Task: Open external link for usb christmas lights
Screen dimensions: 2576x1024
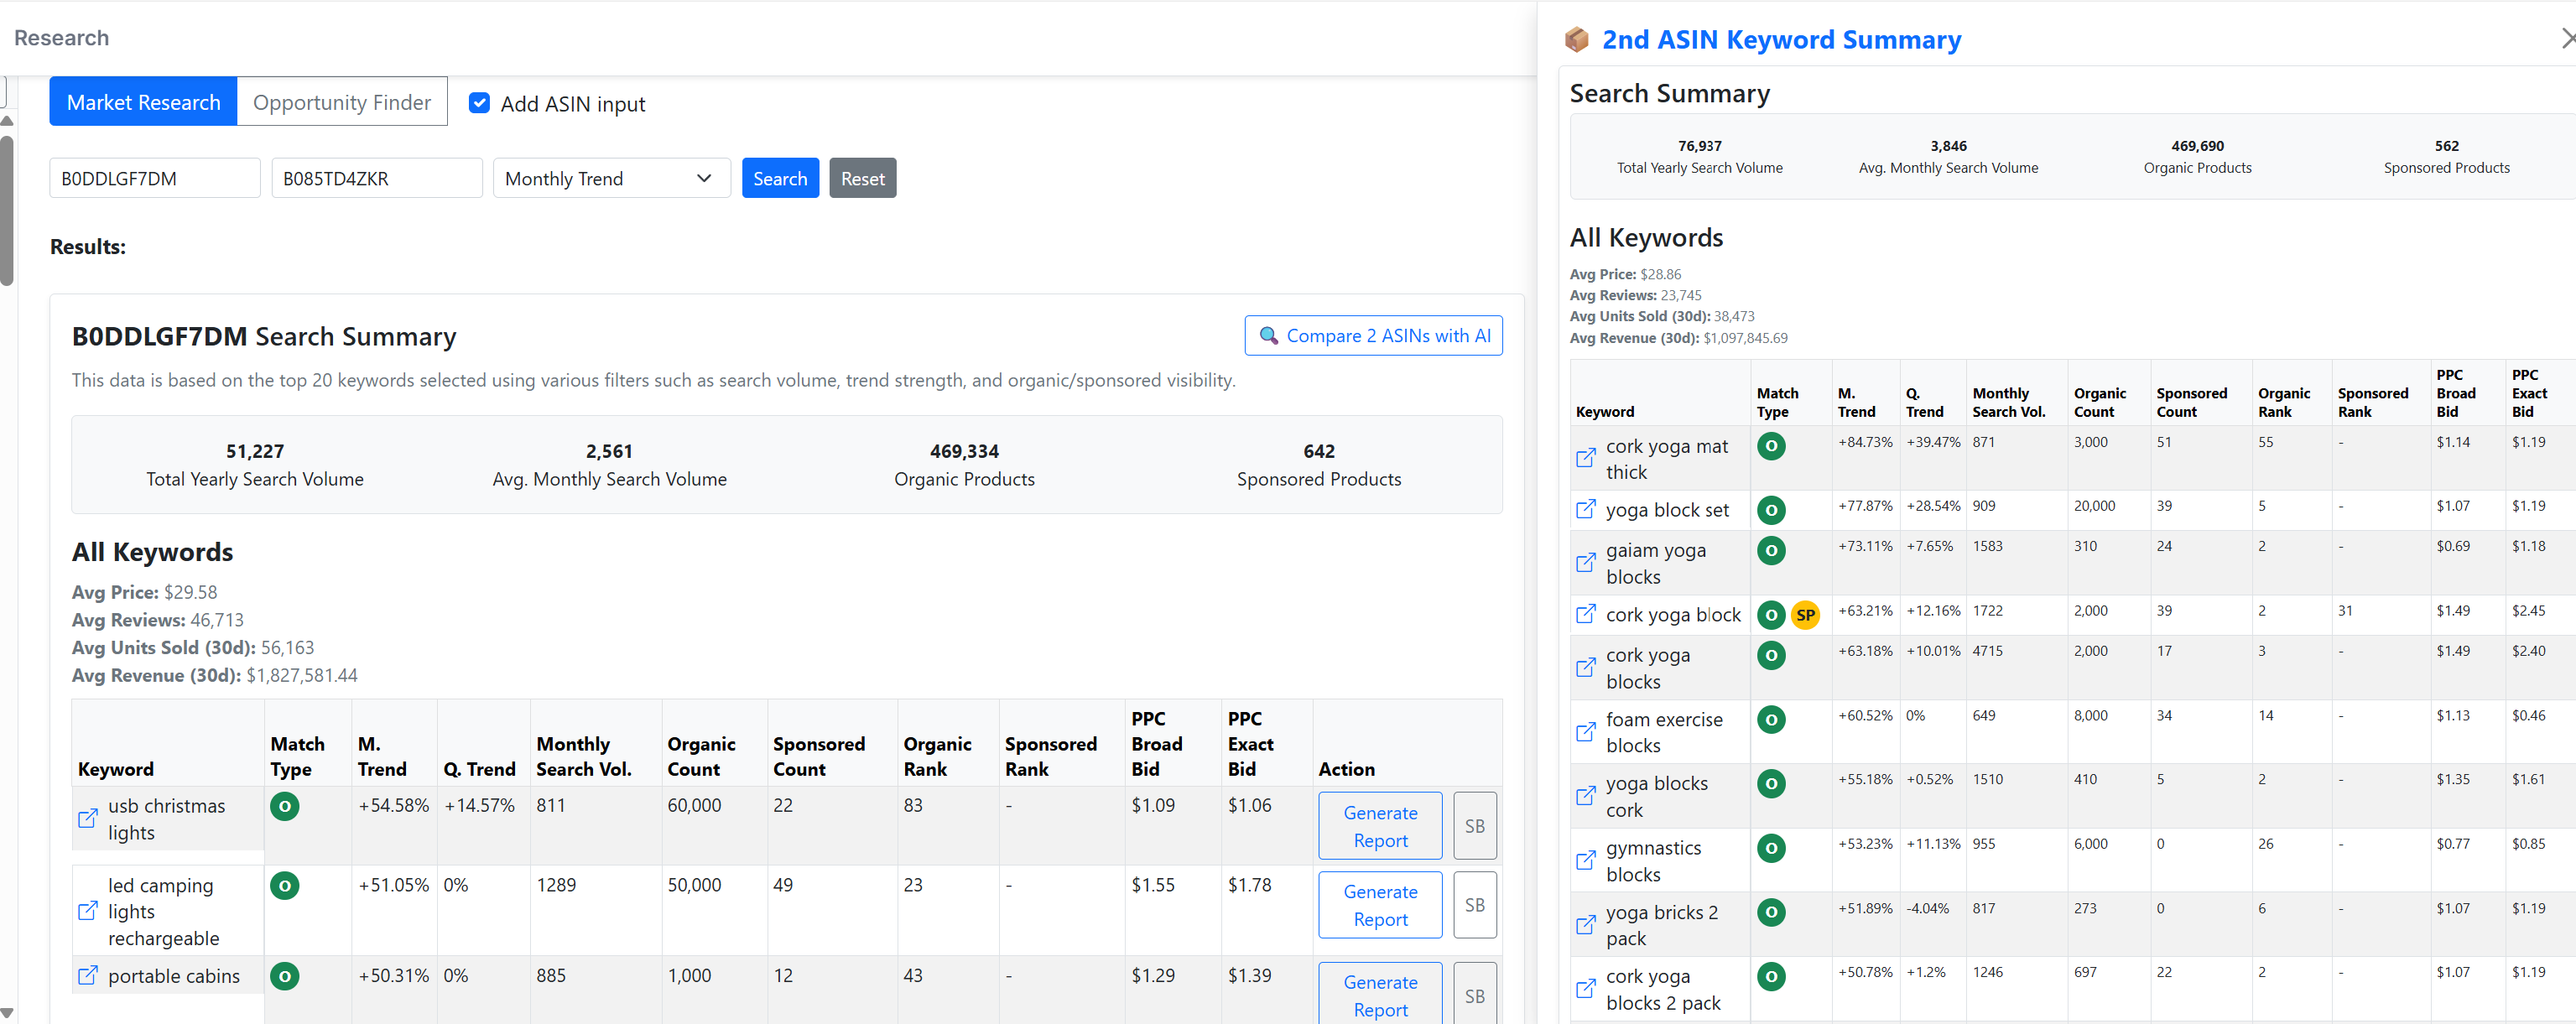Action: pyautogui.click(x=88, y=818)
